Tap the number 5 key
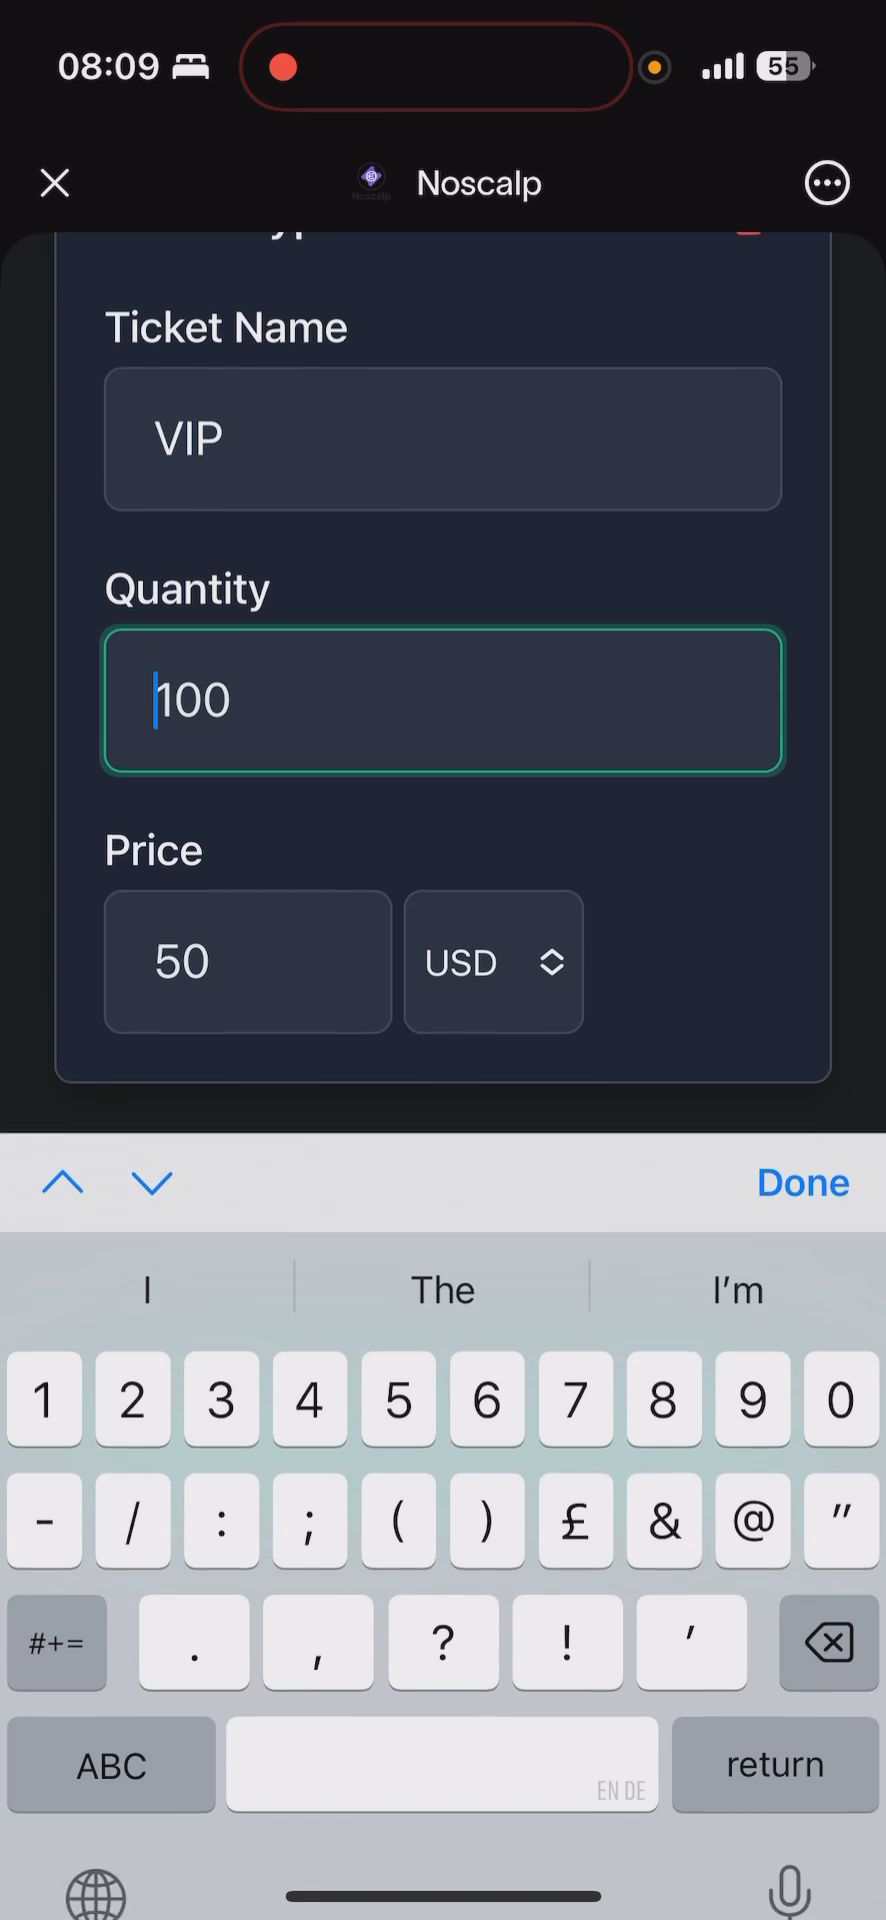This screenshot has width=886, height=1920. 398,1399
